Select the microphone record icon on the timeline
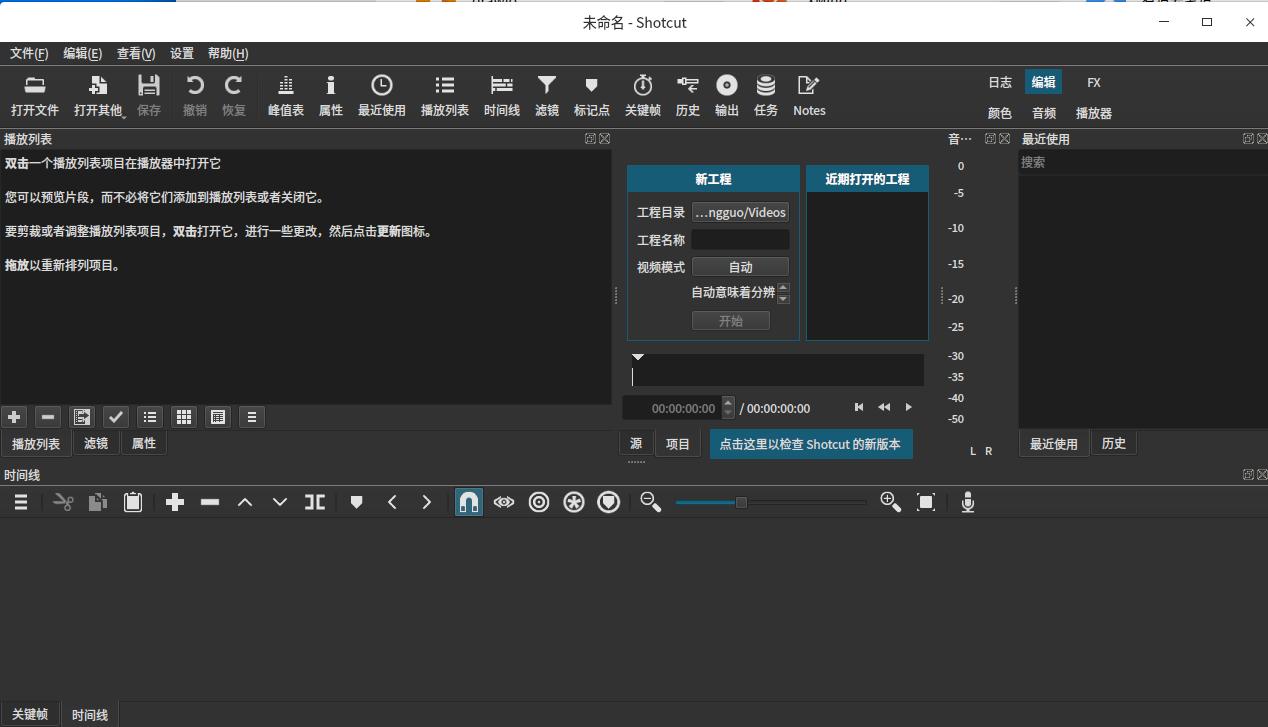1268x727 pixels. coord(967,501)
